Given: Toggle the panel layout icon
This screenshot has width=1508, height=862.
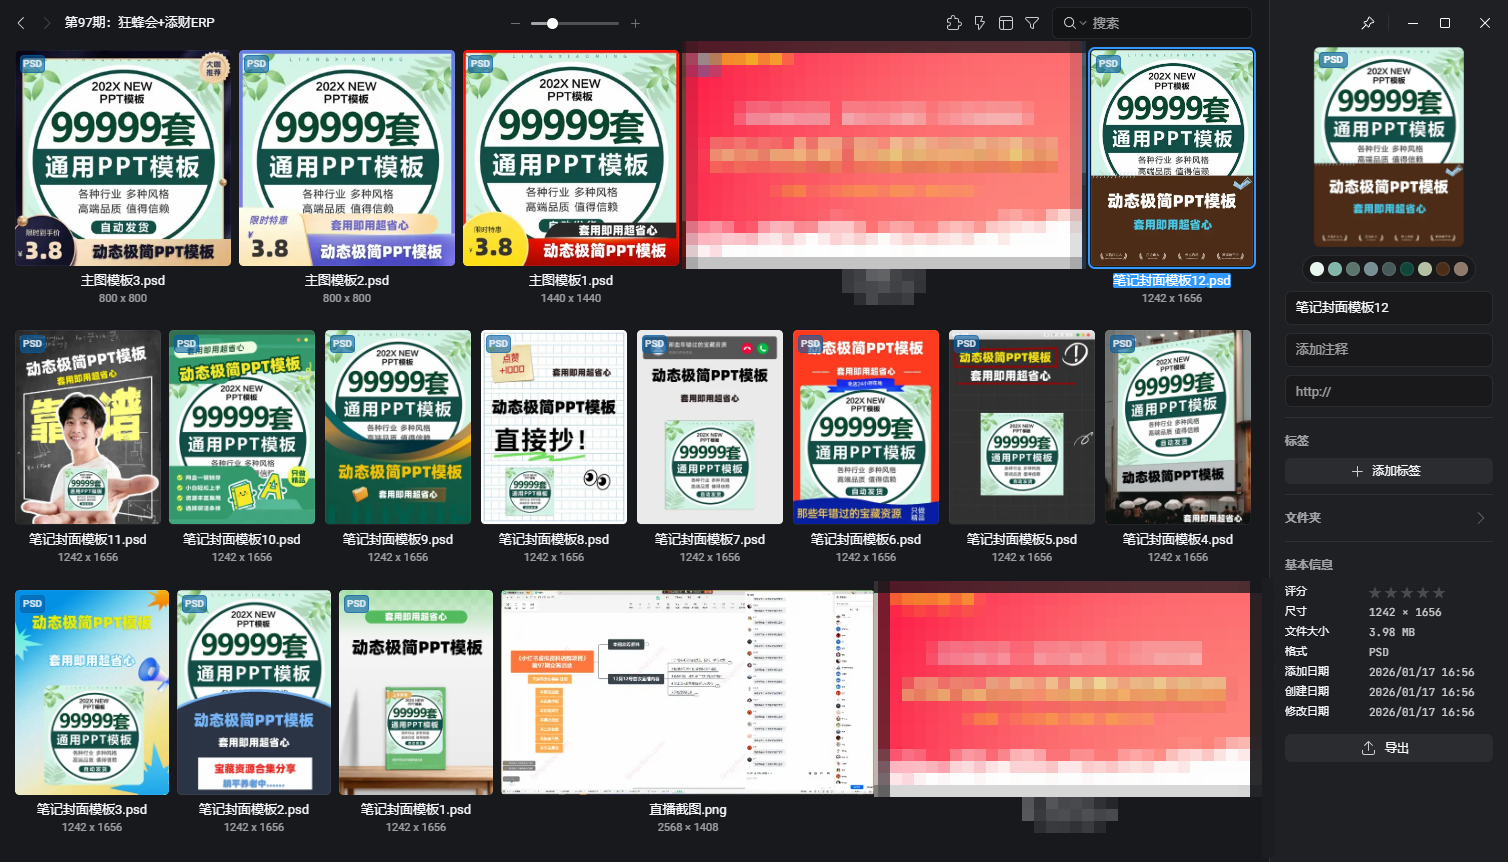Looking at the screenshot, I should (x=1005, y=22).
